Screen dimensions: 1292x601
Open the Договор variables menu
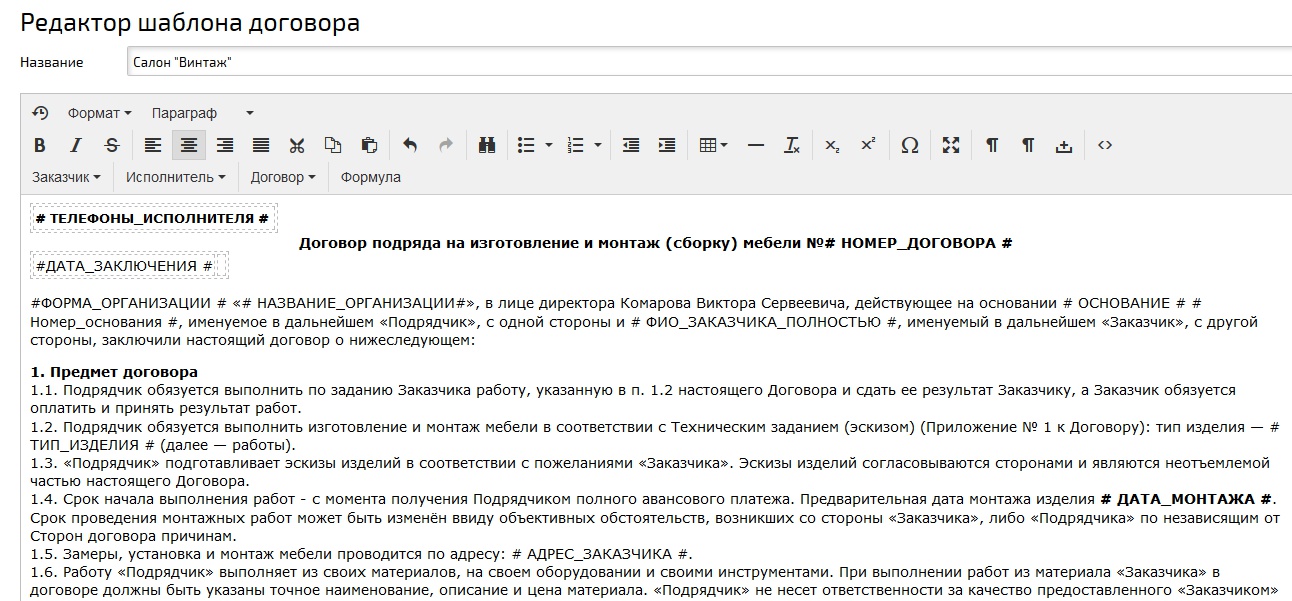coord(283,177)
